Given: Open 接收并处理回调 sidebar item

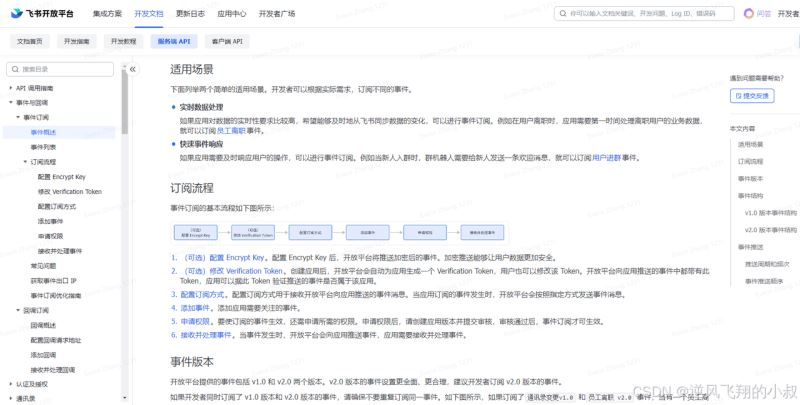Looking at the screenshot, I should pyautogui.click(x=53, y=369).
